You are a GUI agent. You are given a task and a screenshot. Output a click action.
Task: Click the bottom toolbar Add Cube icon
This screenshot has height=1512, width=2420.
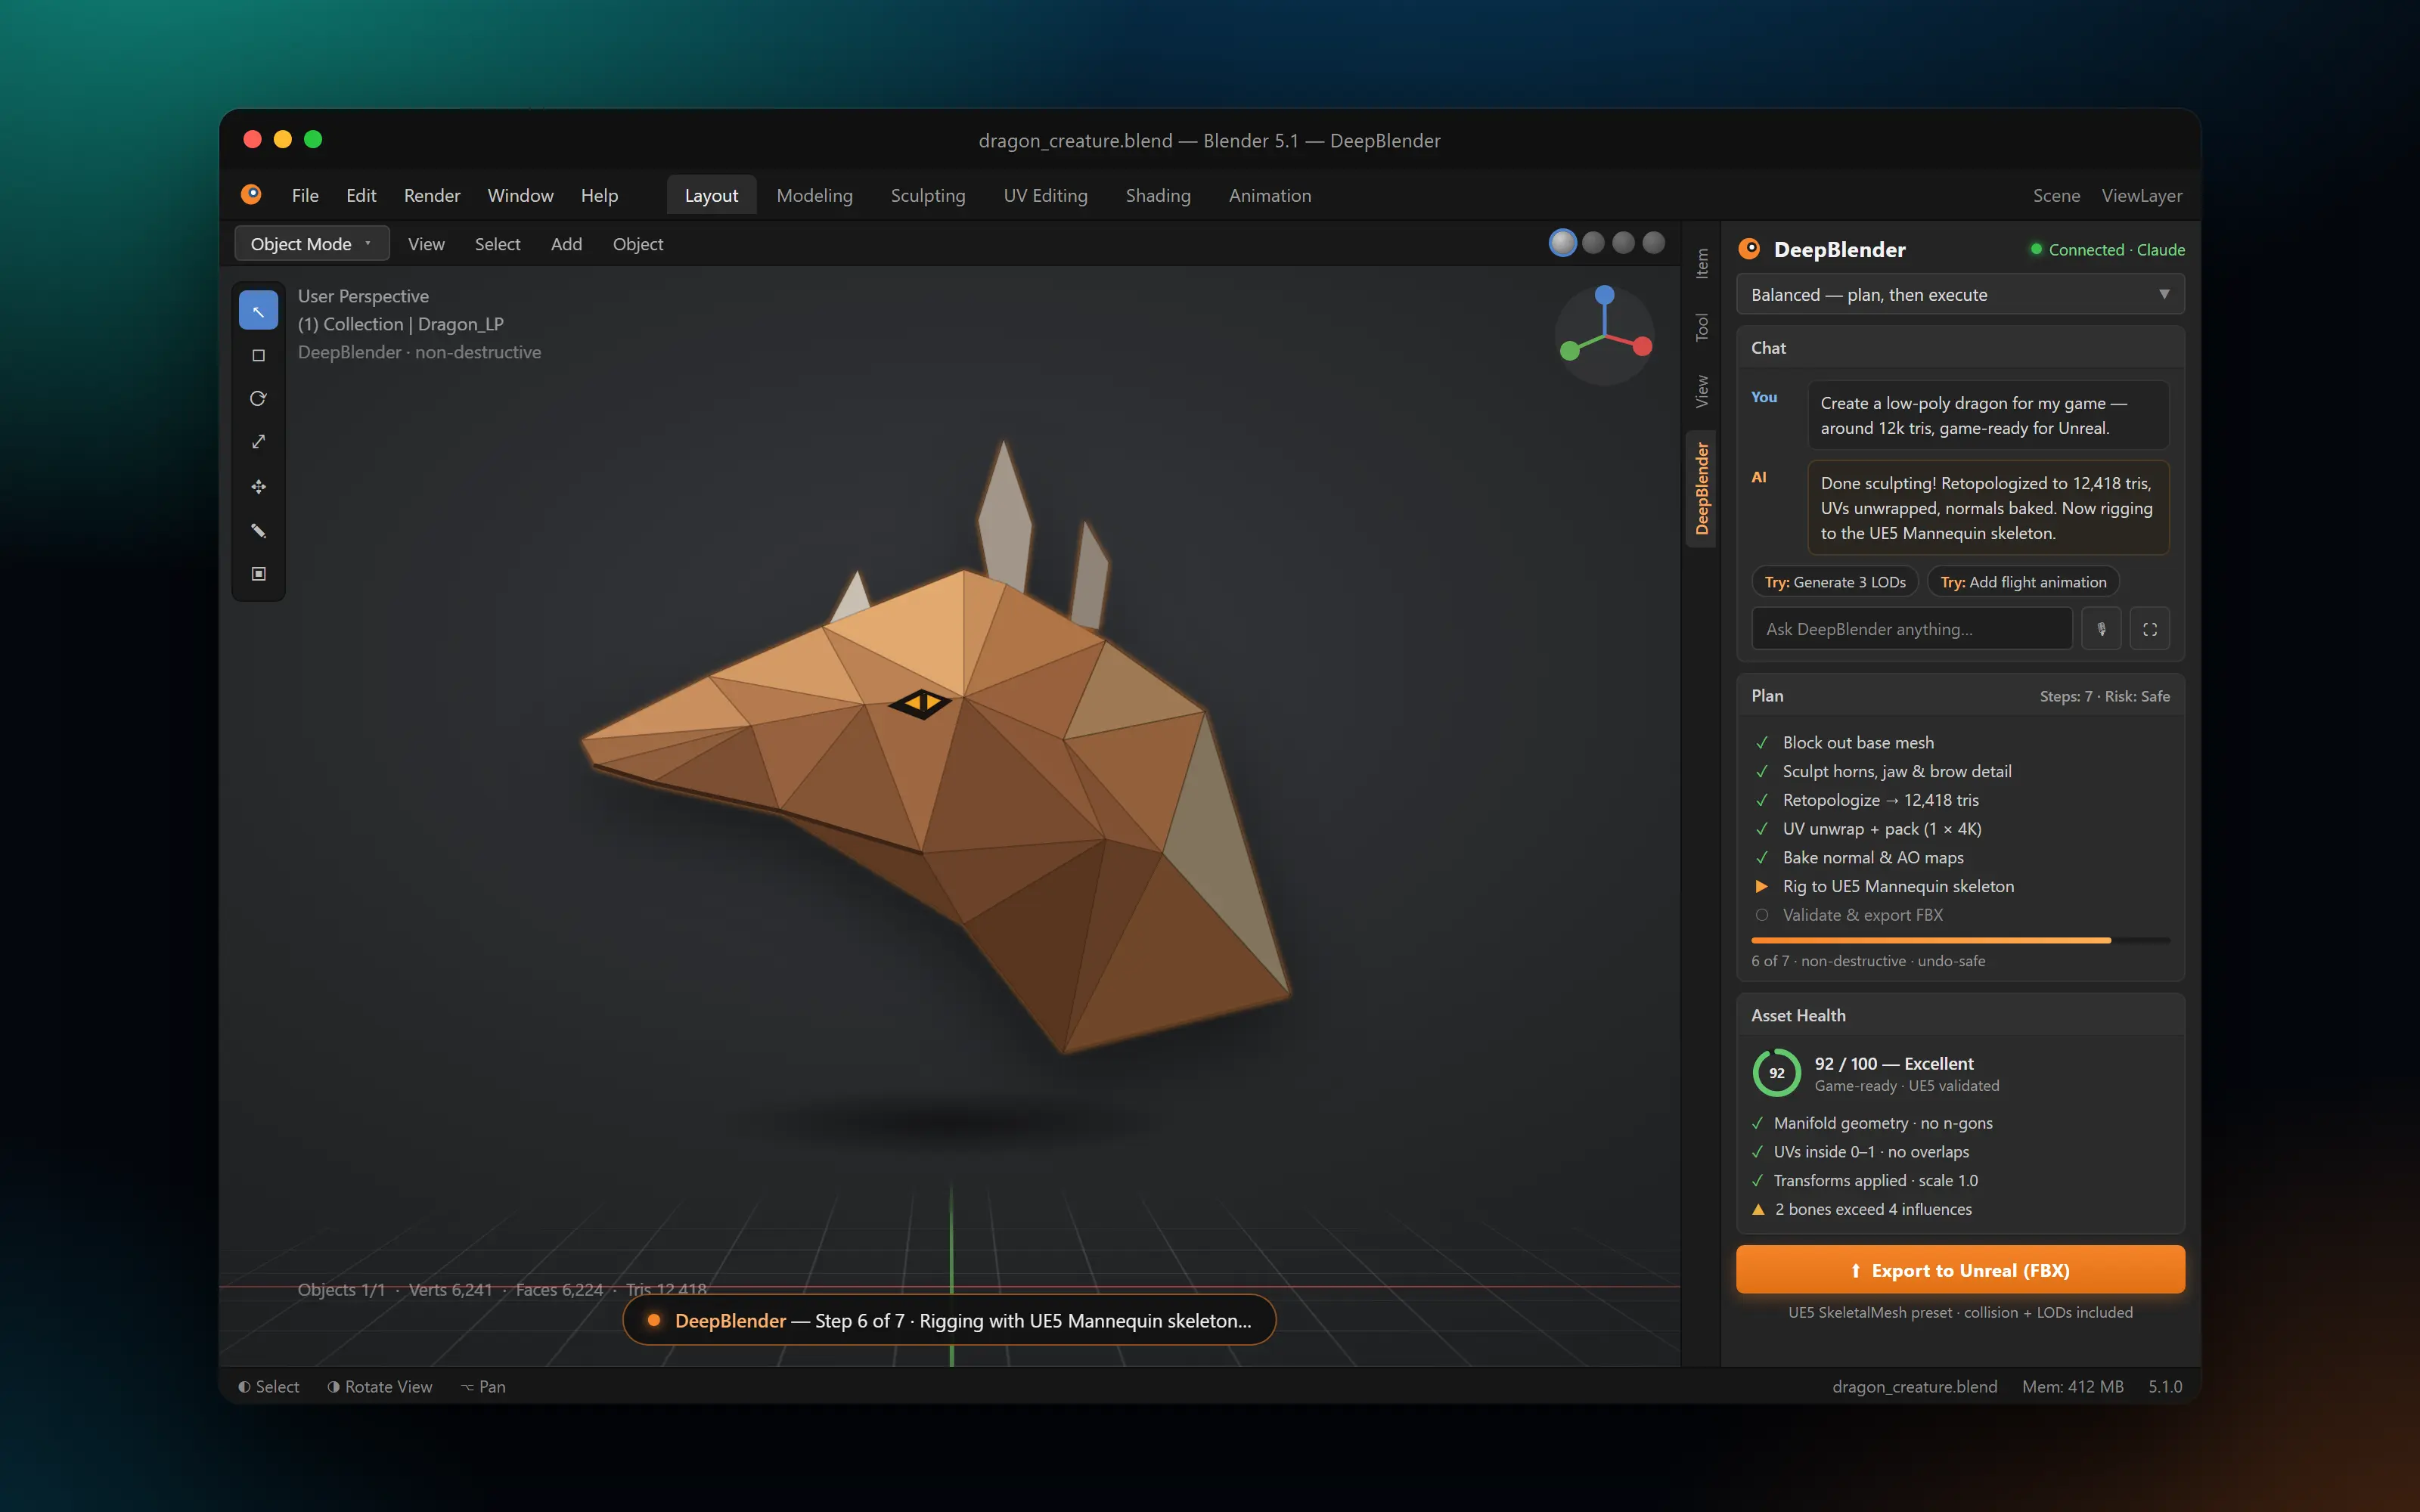point(258,574)
